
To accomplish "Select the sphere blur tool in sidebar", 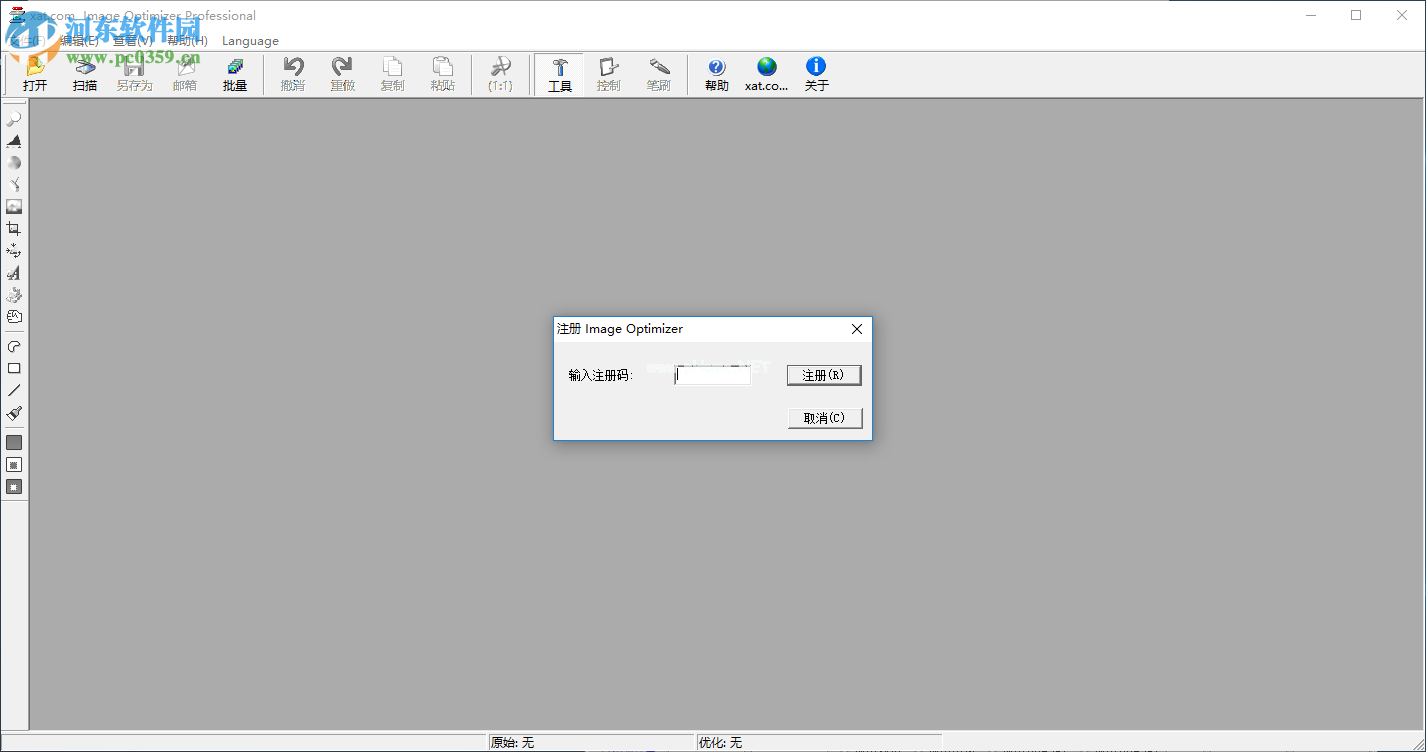I will click(14, 163).
